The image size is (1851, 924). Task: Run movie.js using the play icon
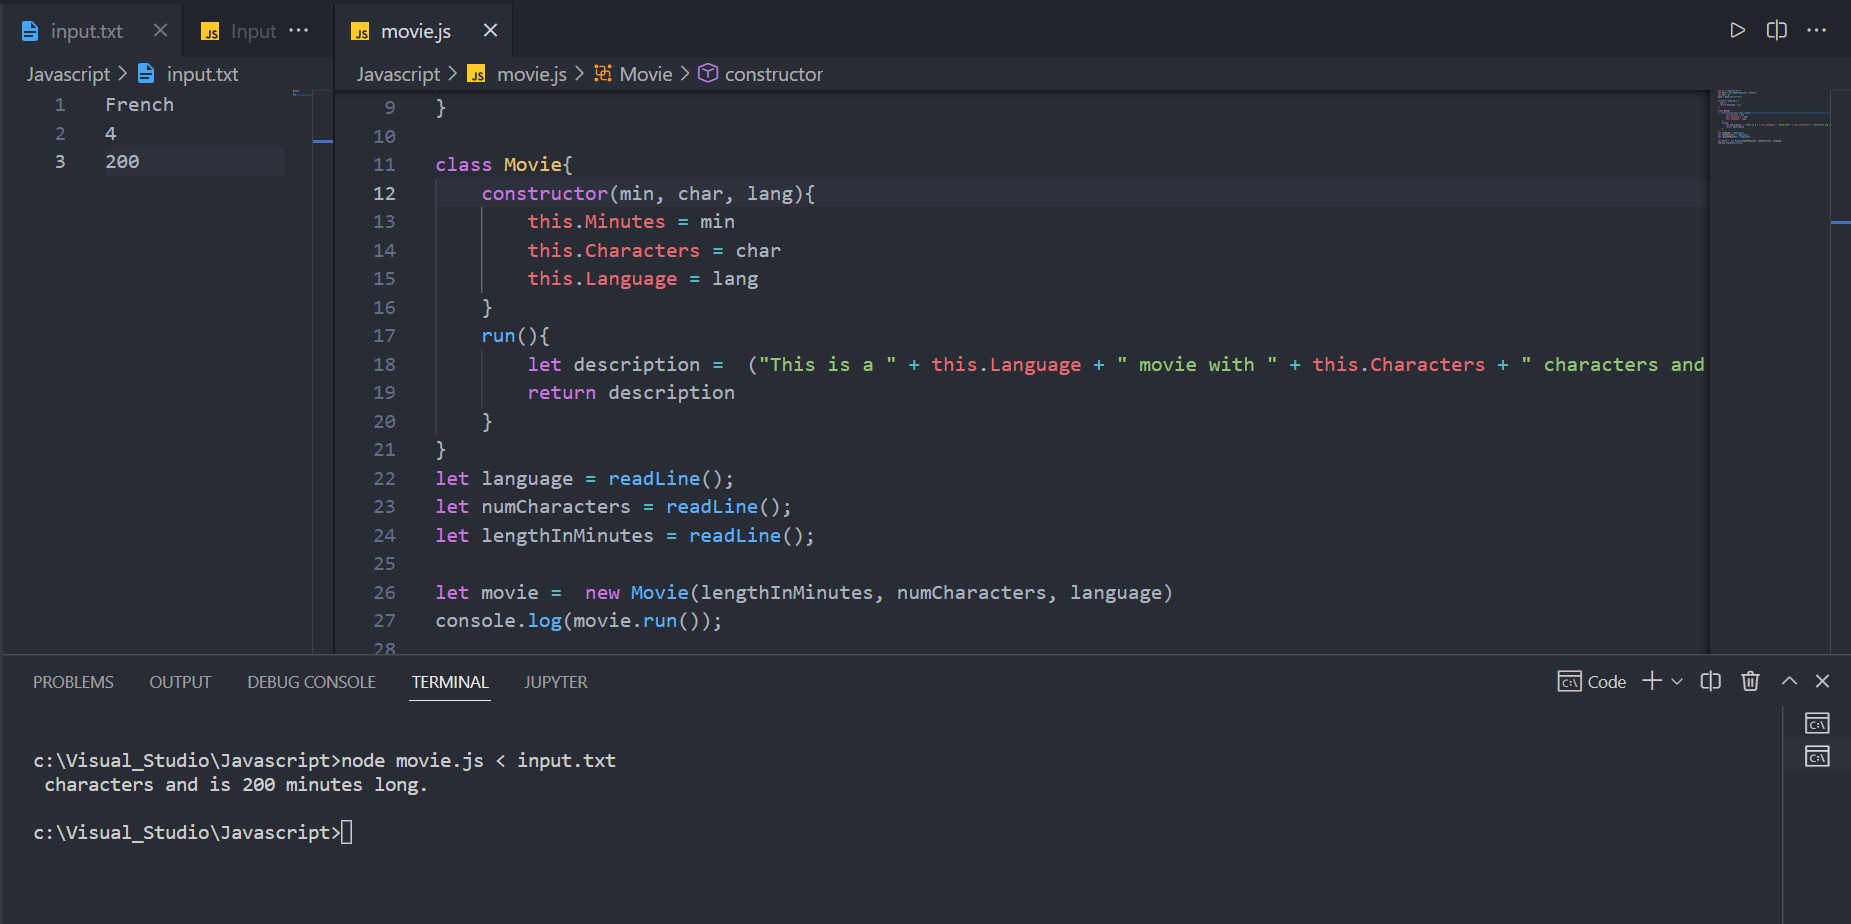pos(1737,30)
